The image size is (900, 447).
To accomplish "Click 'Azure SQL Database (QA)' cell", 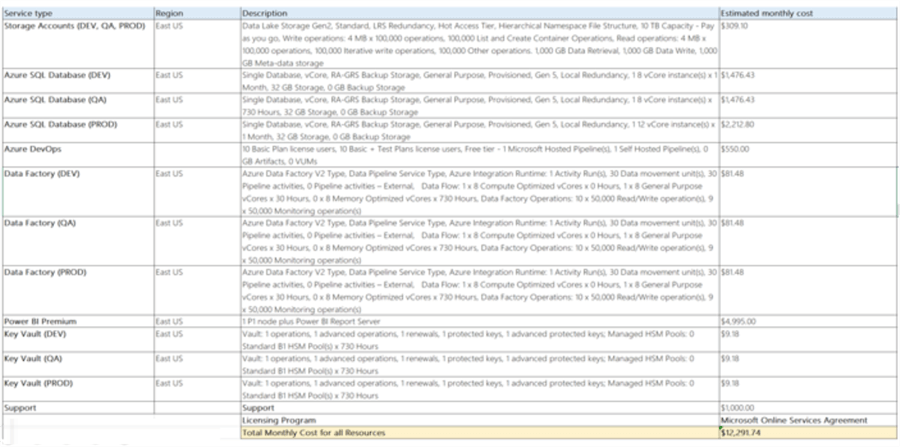I will click(78, 106).
